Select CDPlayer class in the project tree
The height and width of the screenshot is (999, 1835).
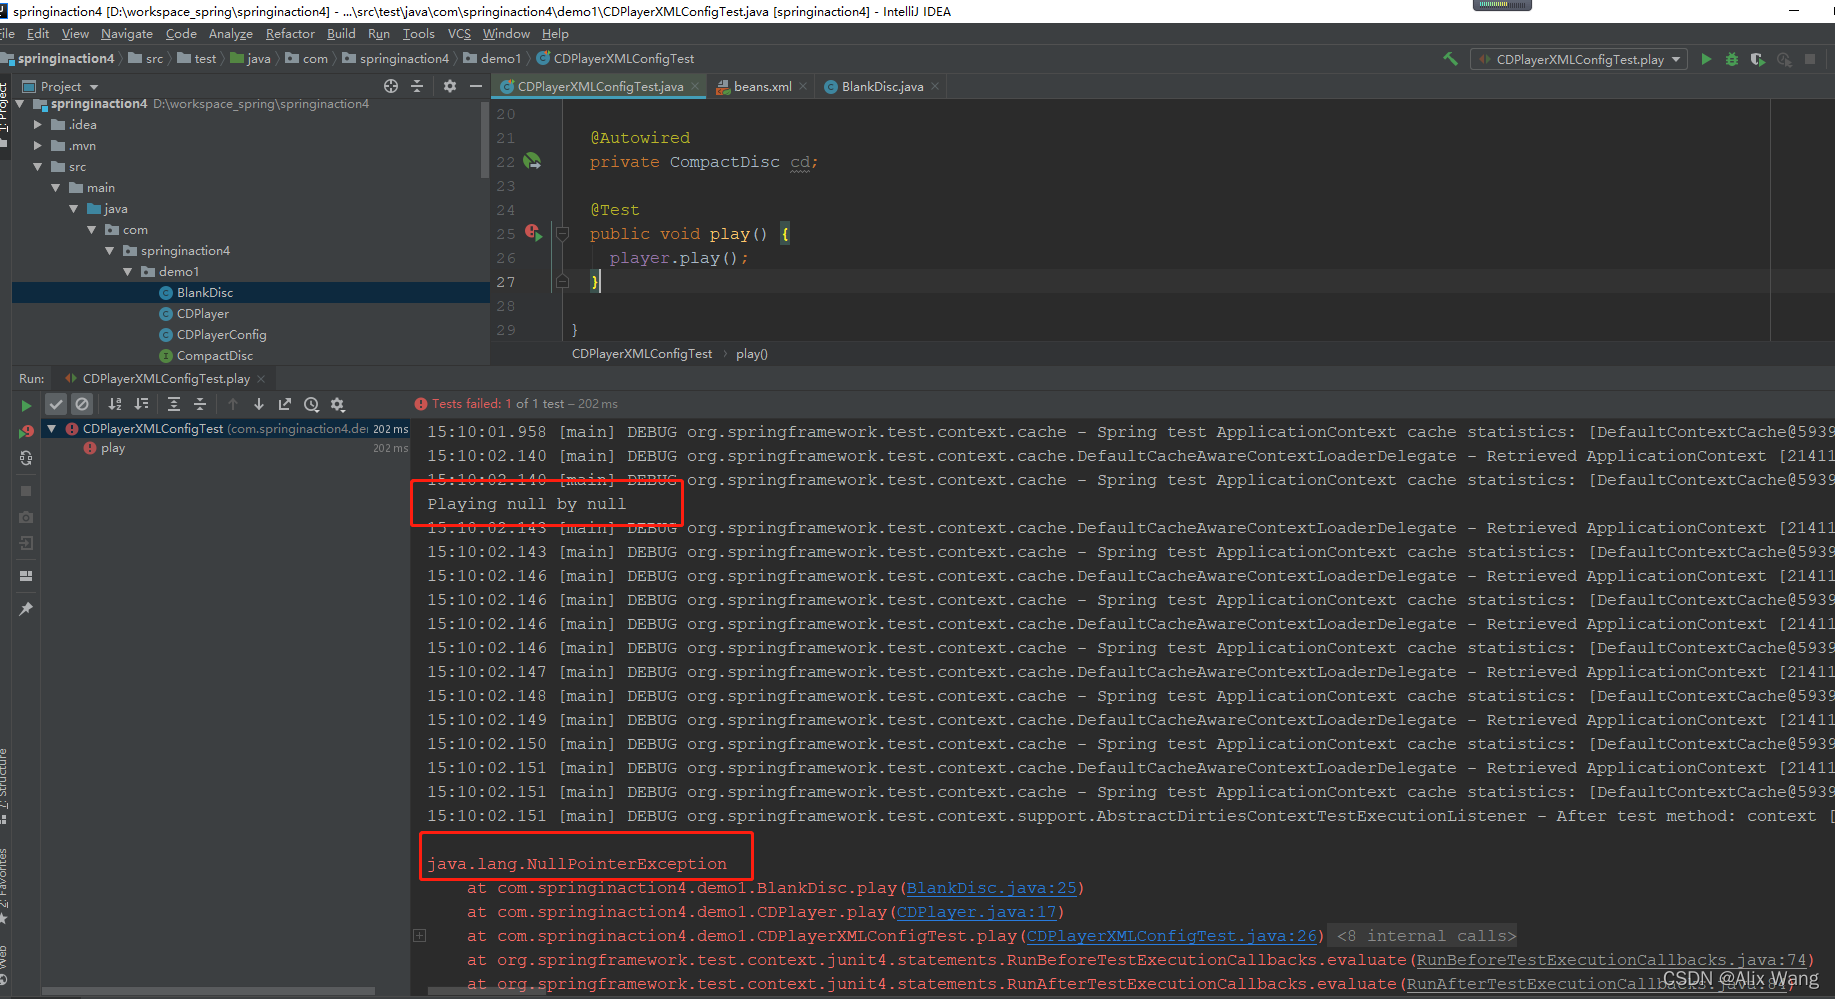(x=203, y=314)
